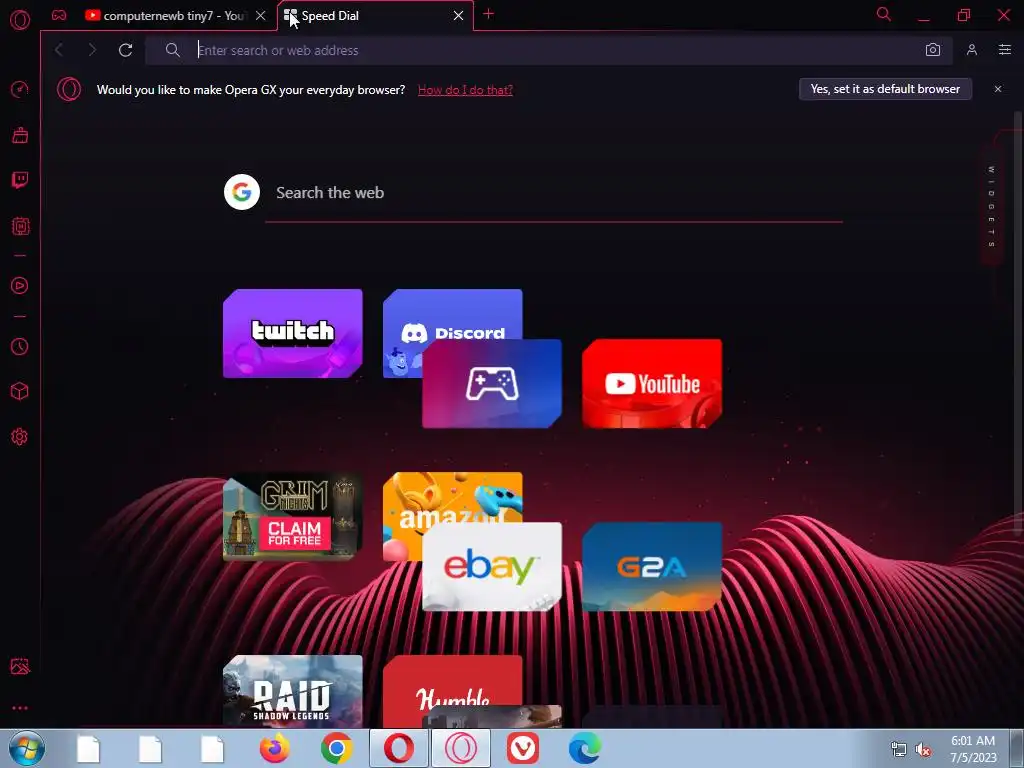The width and height of the screenshot is (1024, 768).
Task: Click 'Yes, set it as default browser'
Action: 885,89
